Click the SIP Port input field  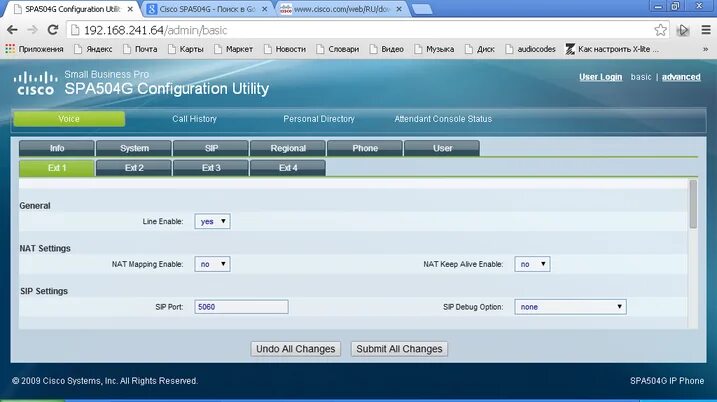point(241,307)
